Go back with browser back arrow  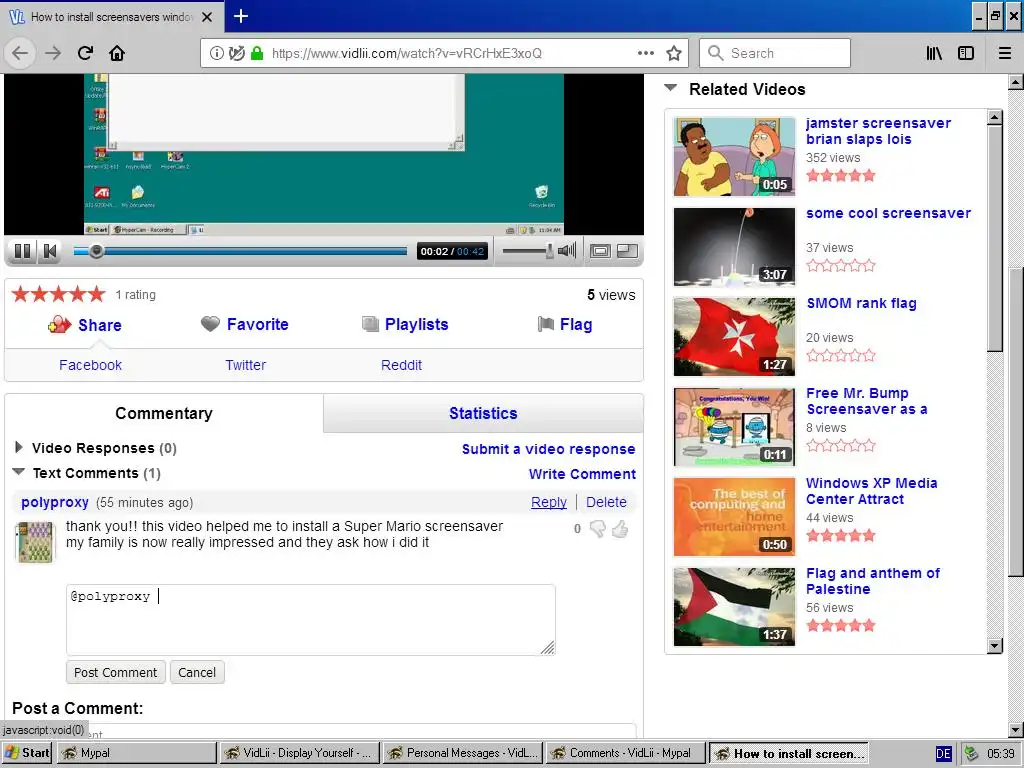coord(20,53)
